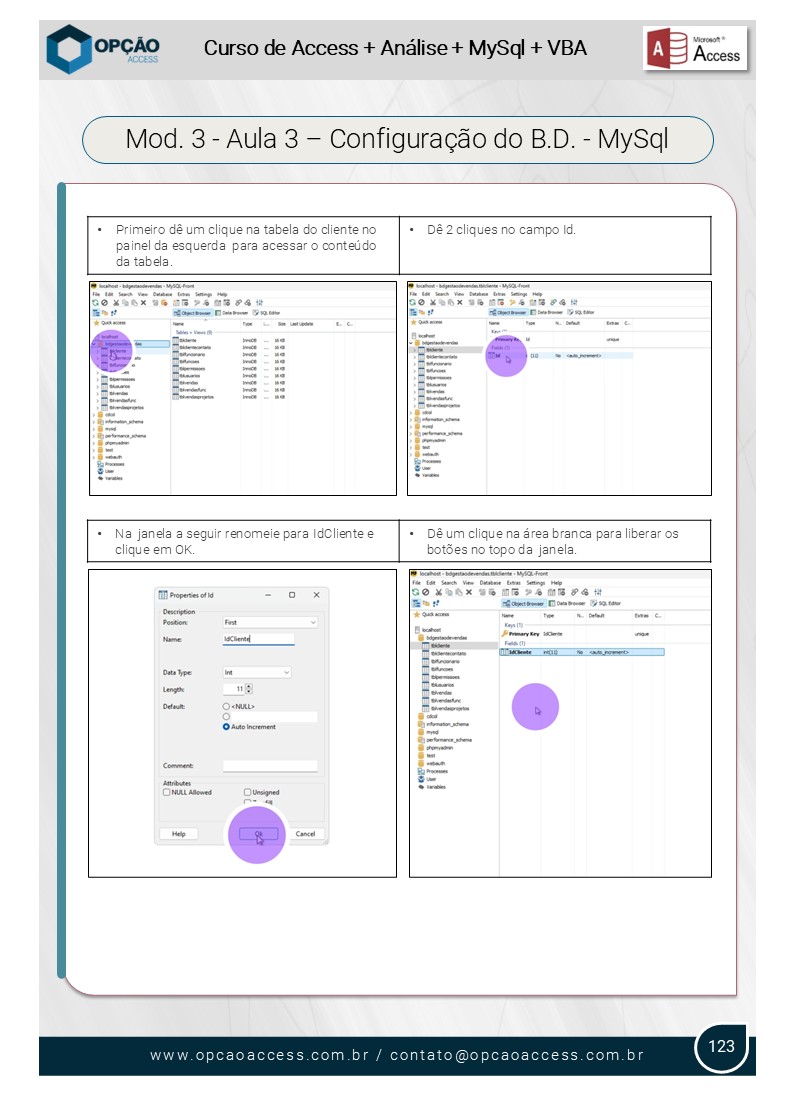Click Variables icon in the IdCliente fields window
Viewport: 794px width, 1096px height.
tap(421, 787)
